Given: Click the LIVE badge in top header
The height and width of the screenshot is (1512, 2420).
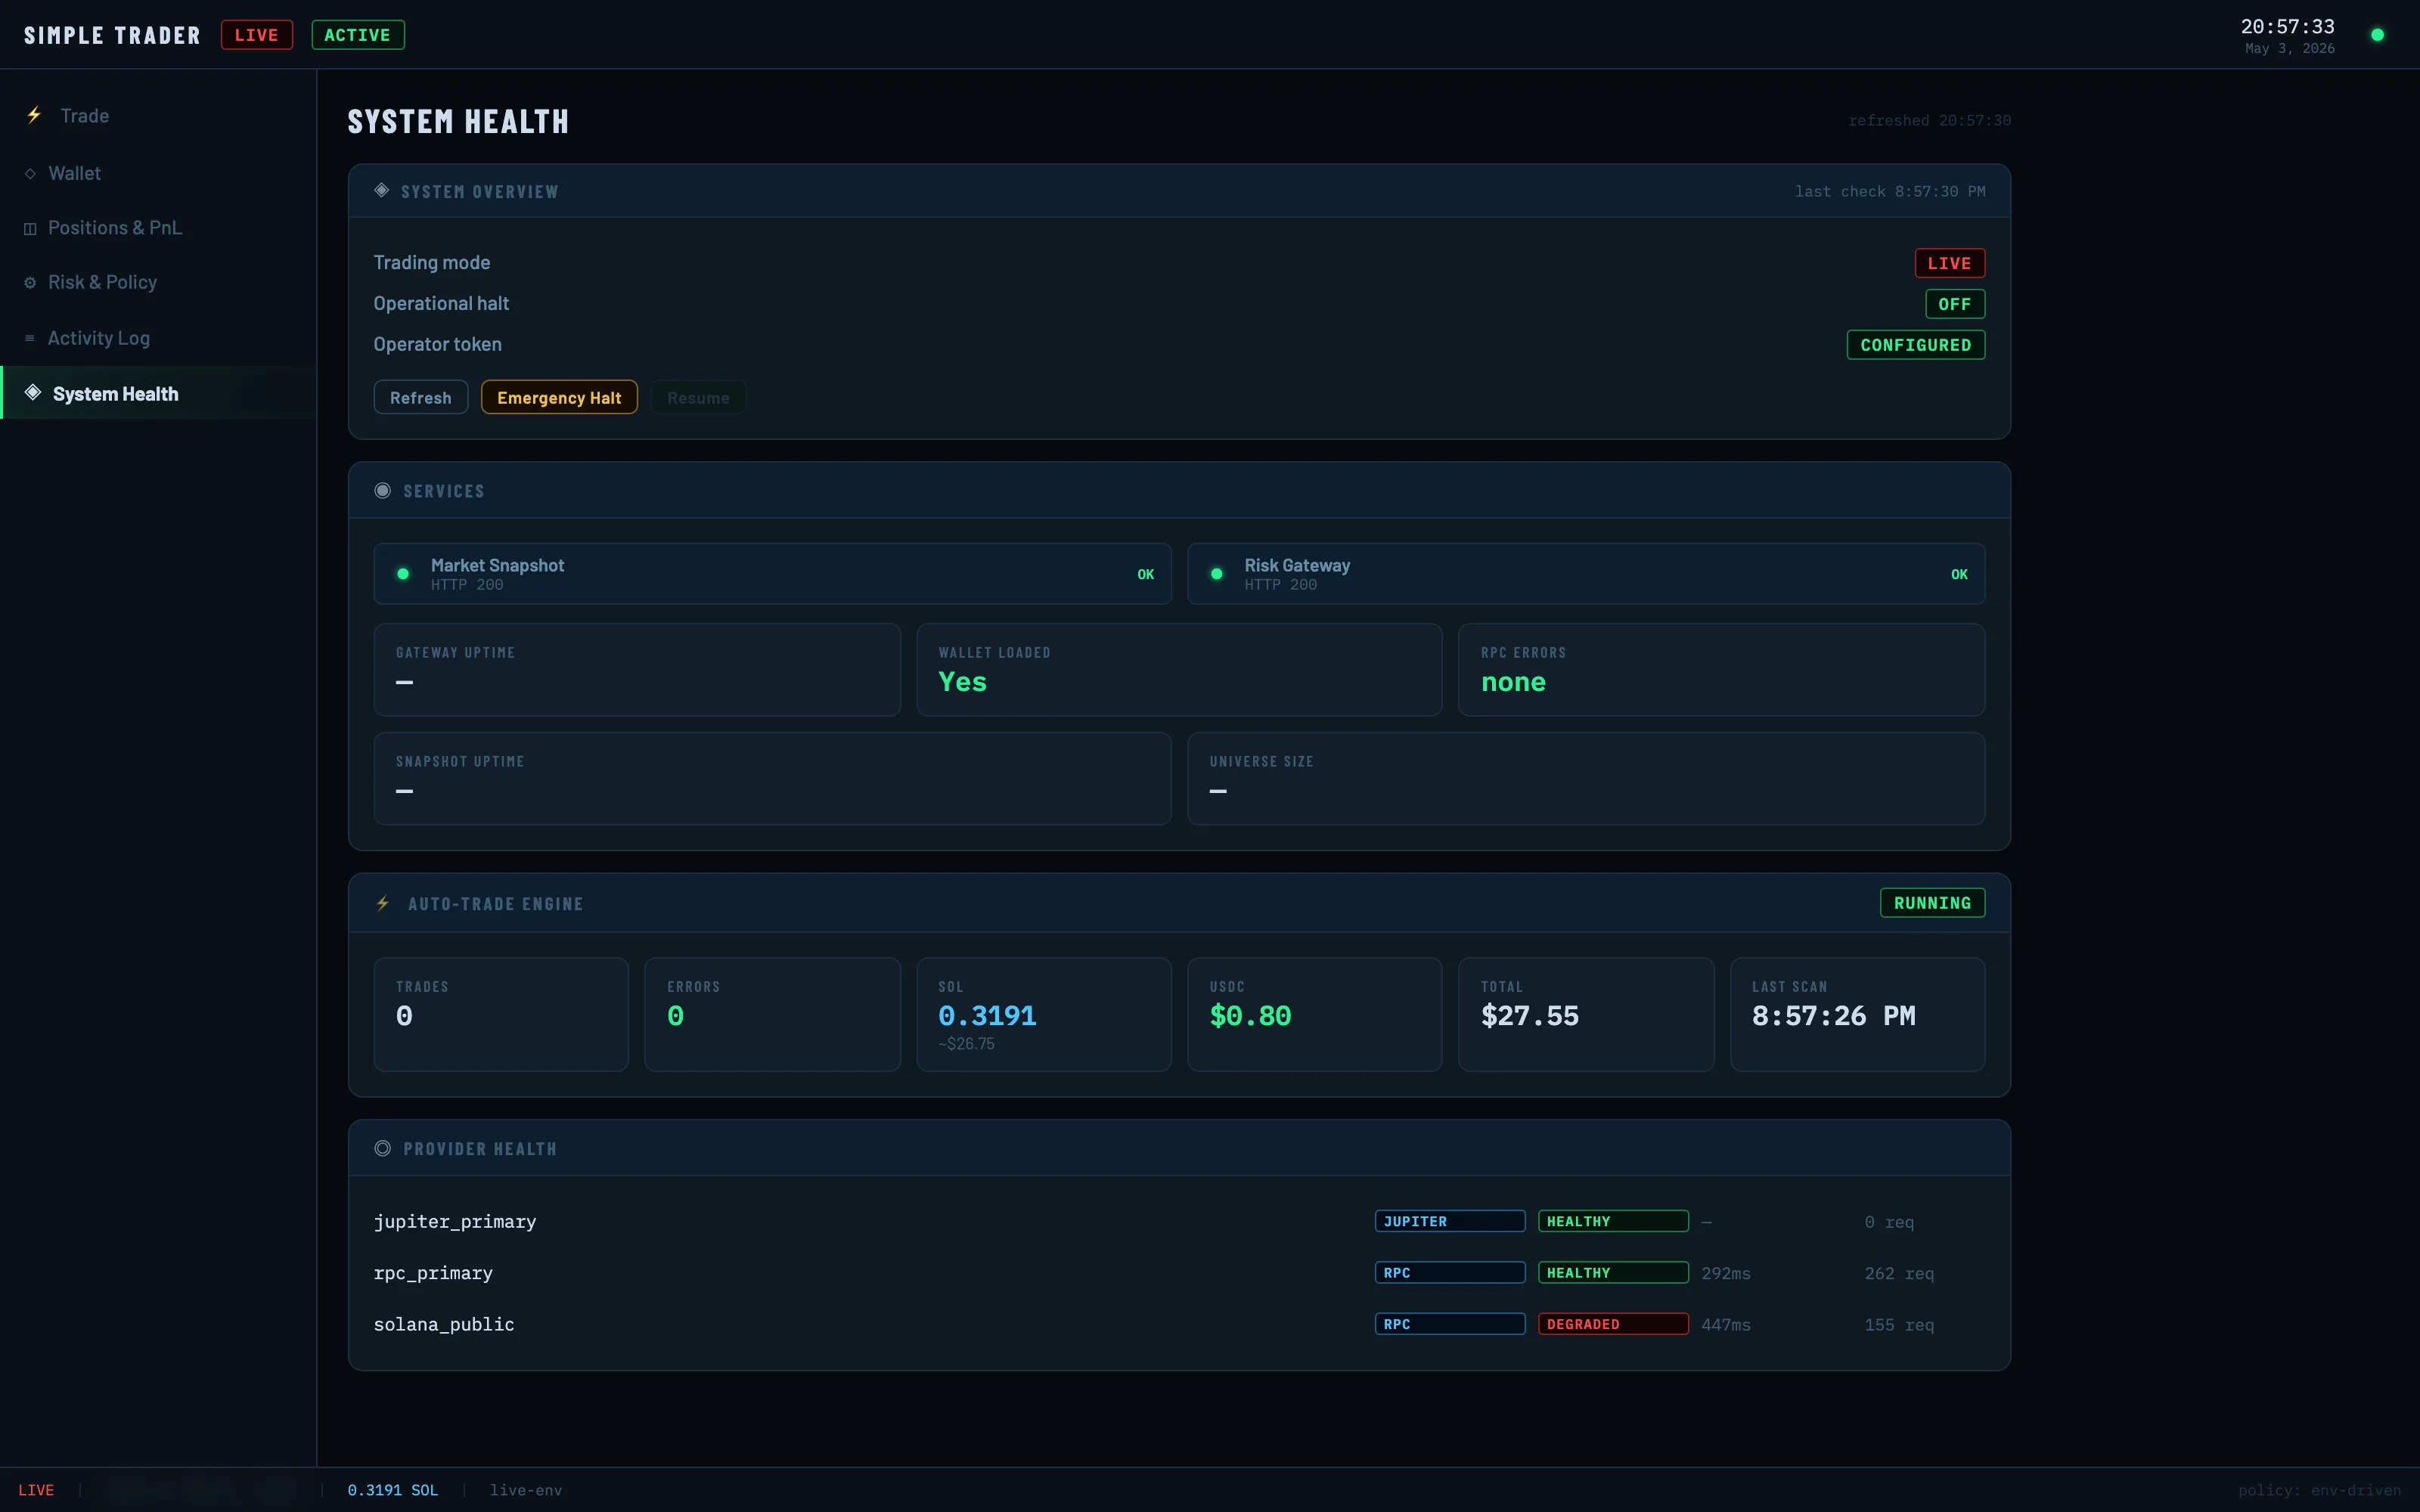Looking at the screenshot, I should click(256, 35).
